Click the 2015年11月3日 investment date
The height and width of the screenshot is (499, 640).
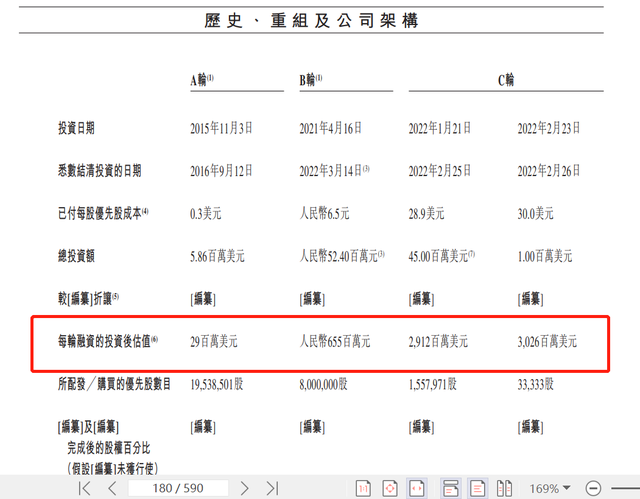pos(221,128)
